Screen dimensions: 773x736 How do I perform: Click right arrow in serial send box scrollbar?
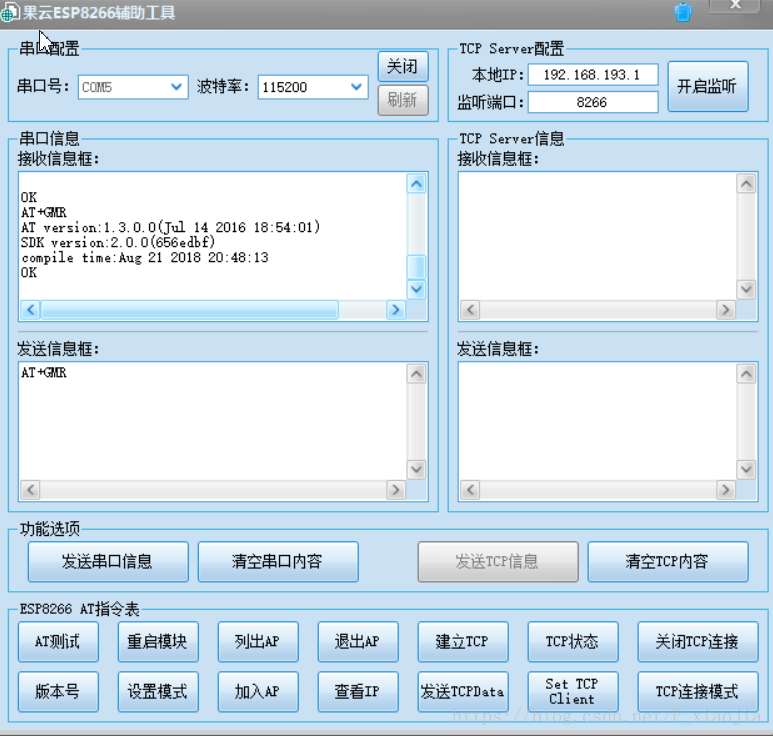(x=396, y=490)
